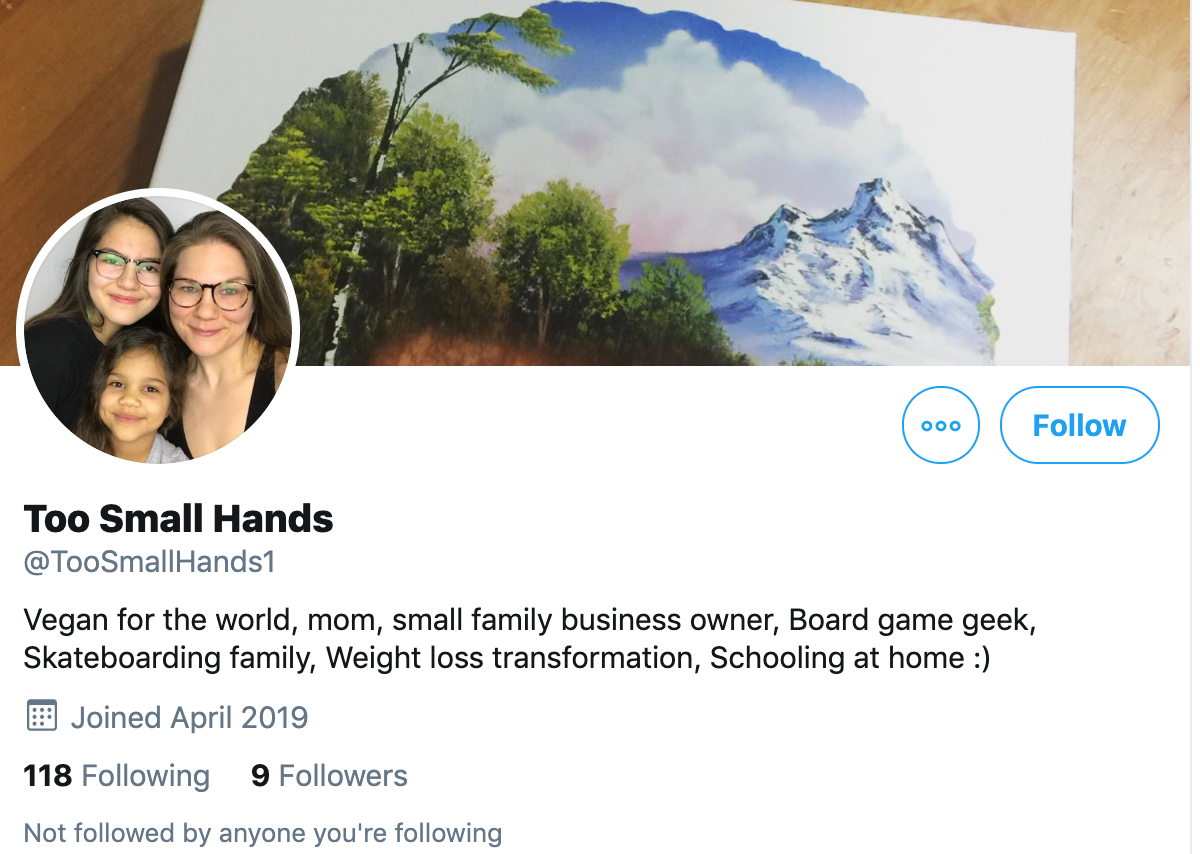This screenshot has height=854, width=1200.
Task: Open the three-dot more options button
Action: point(940,425)
